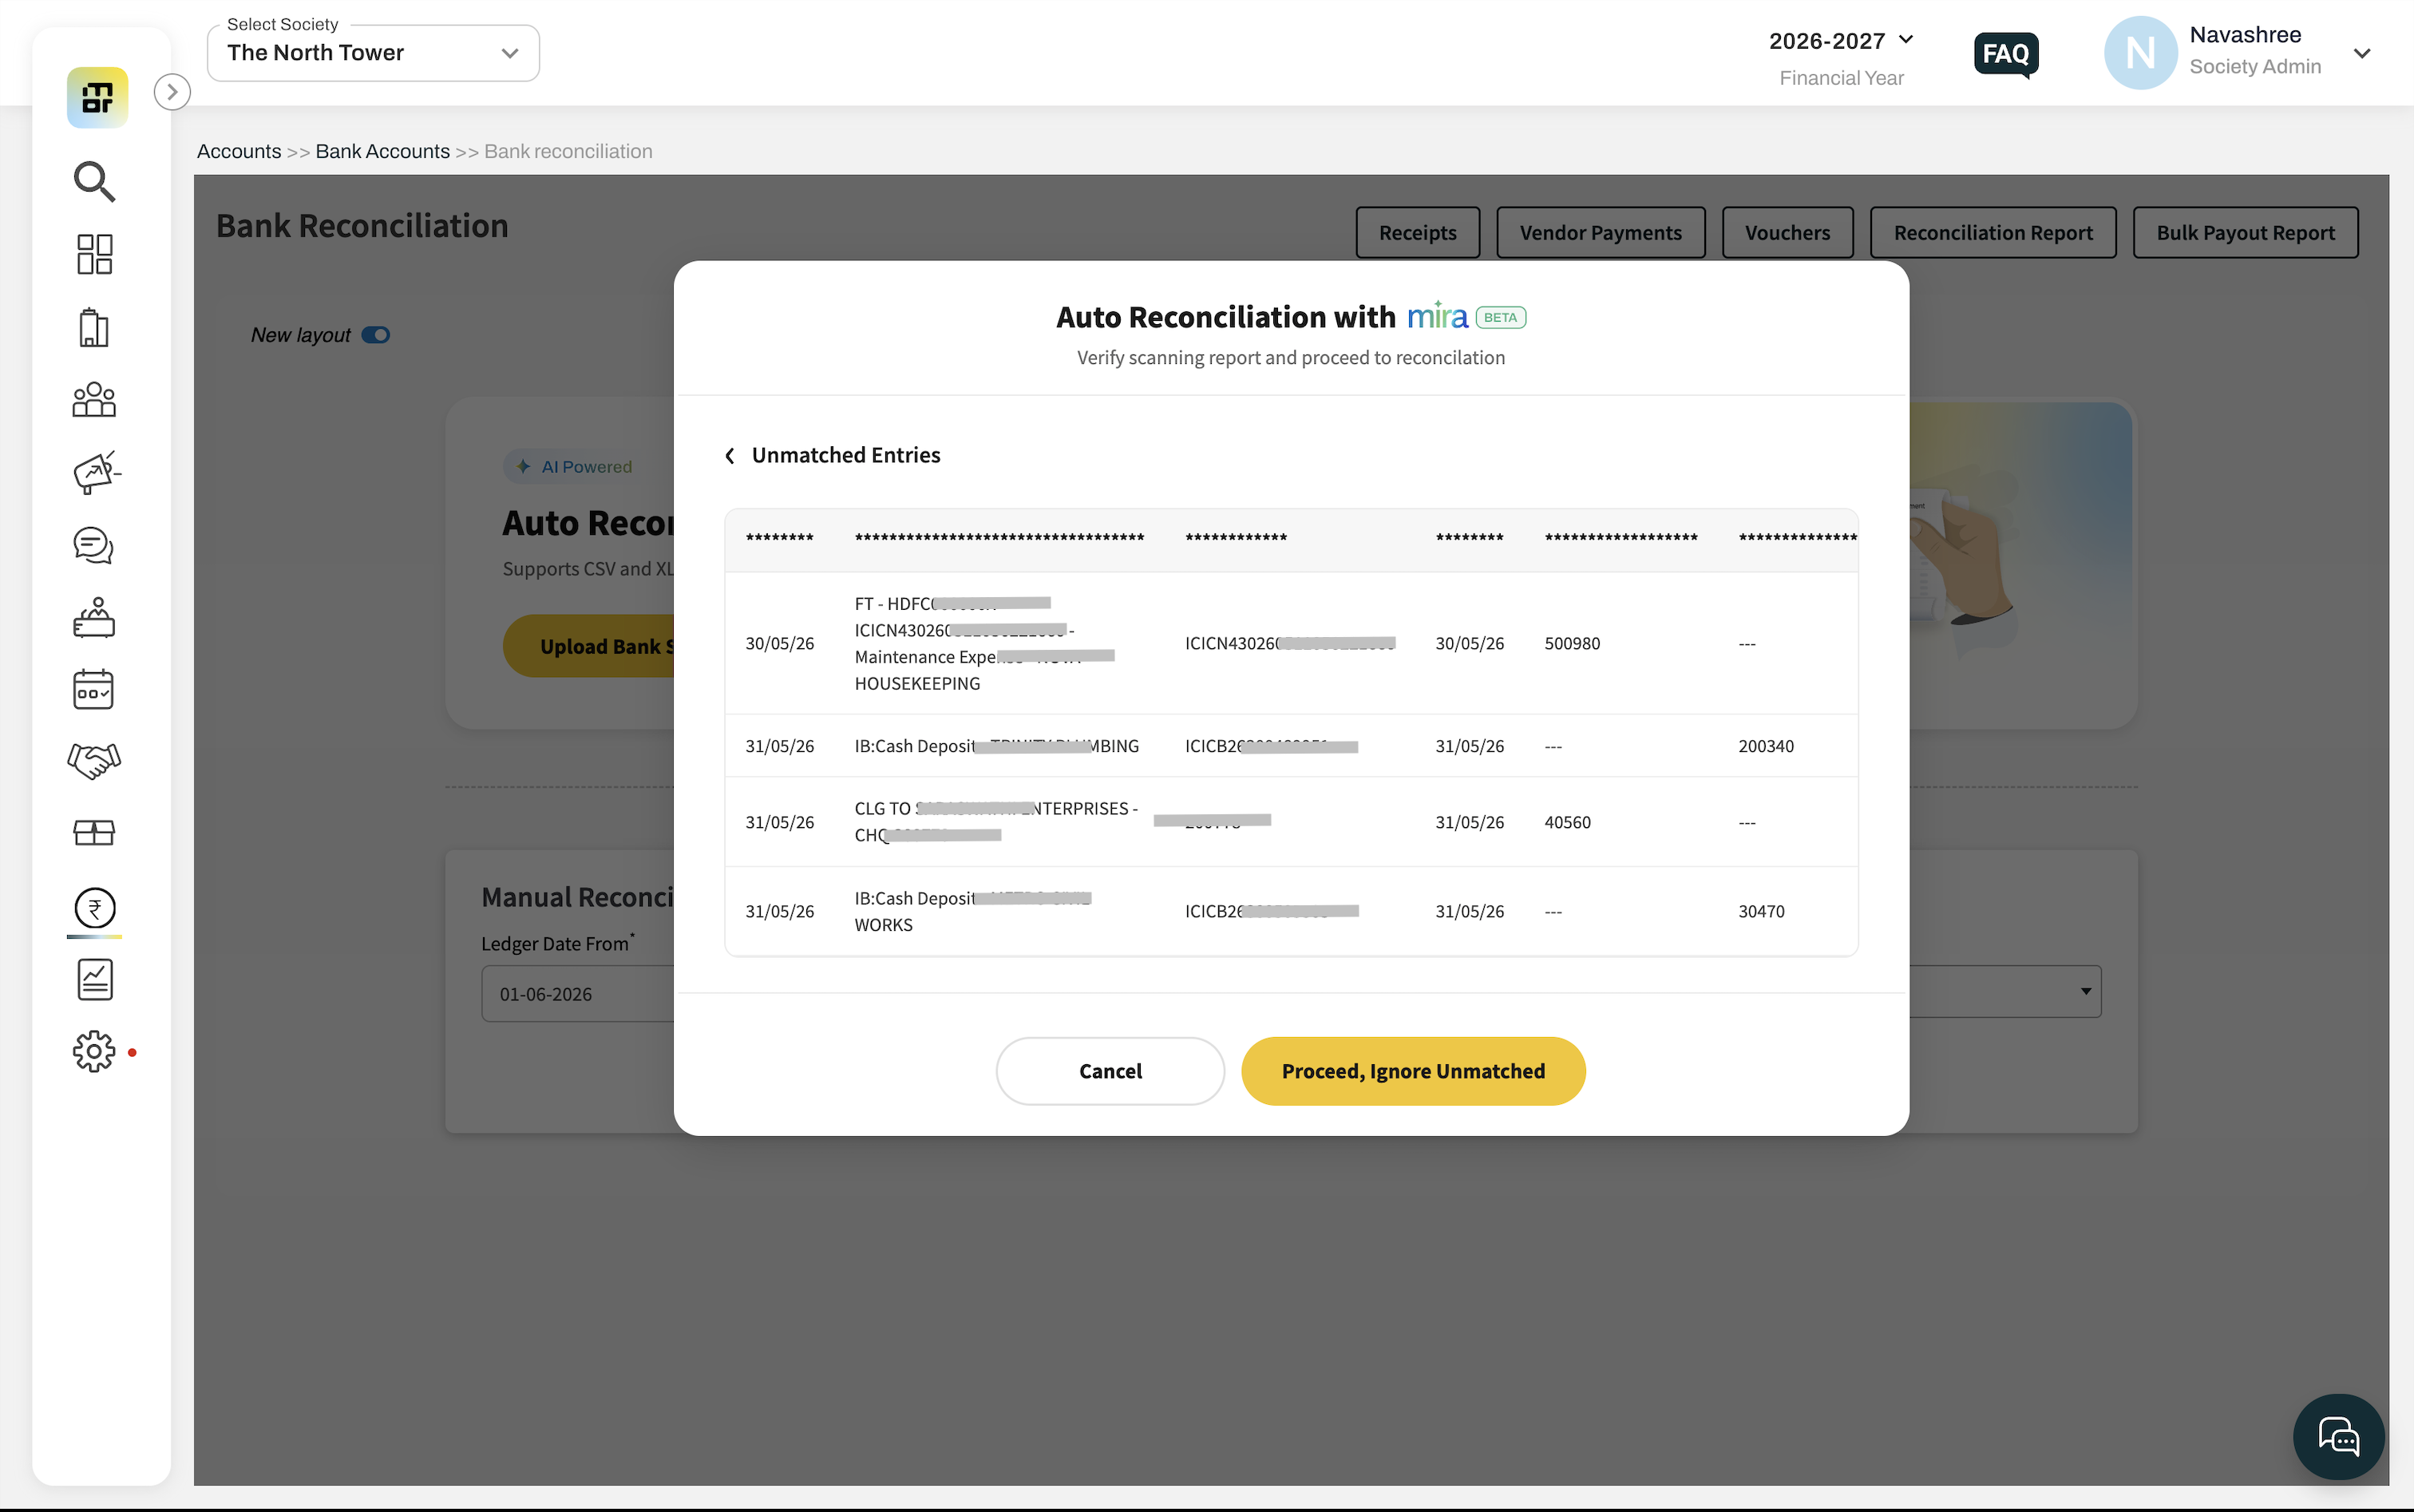Open the megaphone announcements icon
The height and width of the screenshot is (1512, 2414).
click(96, 472)
